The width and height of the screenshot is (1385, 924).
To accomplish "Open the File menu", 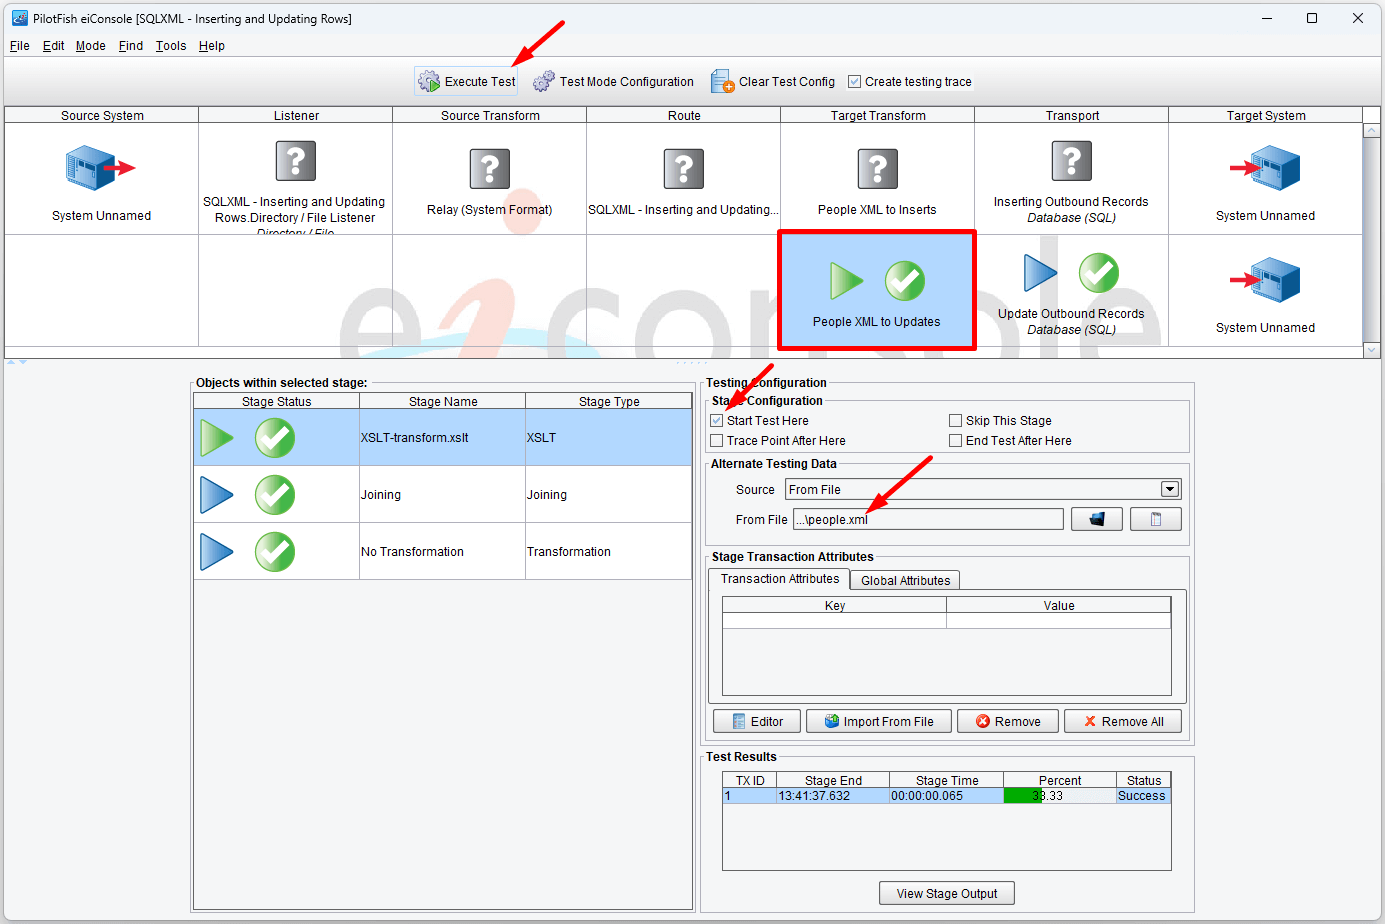I will (x=20, y=46).
